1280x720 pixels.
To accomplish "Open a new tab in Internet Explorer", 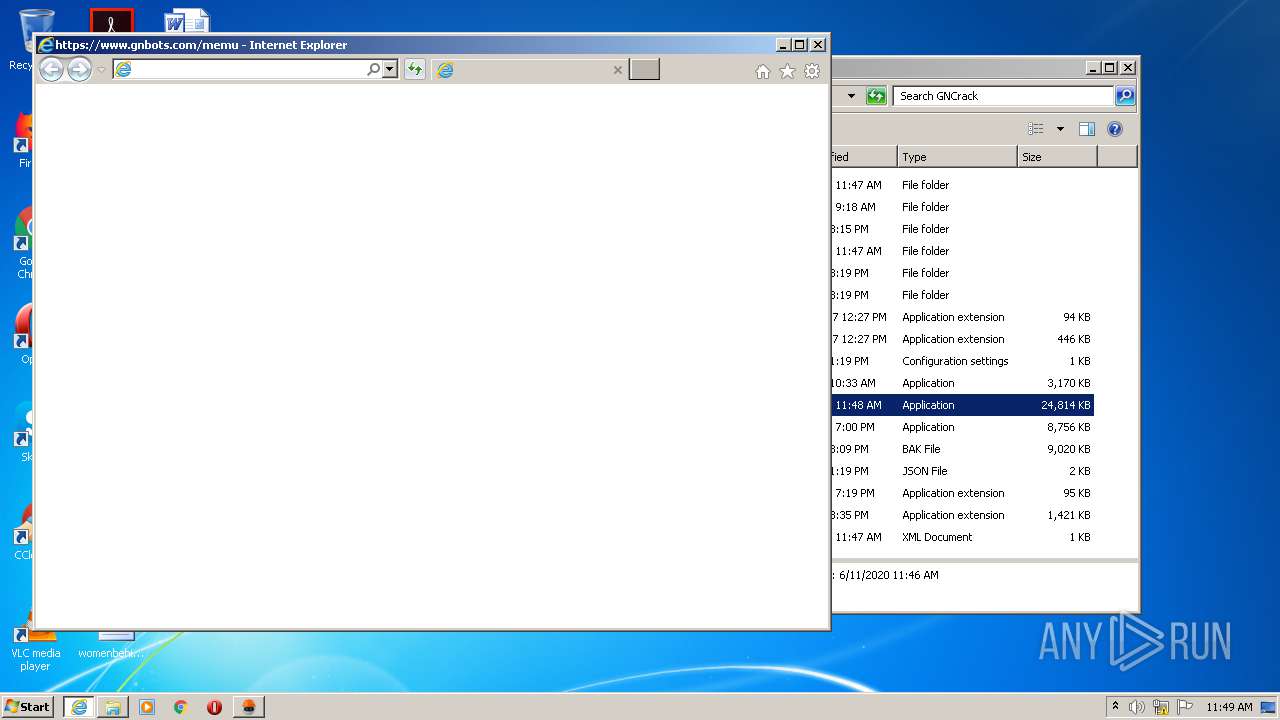I will tap(644, 69).
